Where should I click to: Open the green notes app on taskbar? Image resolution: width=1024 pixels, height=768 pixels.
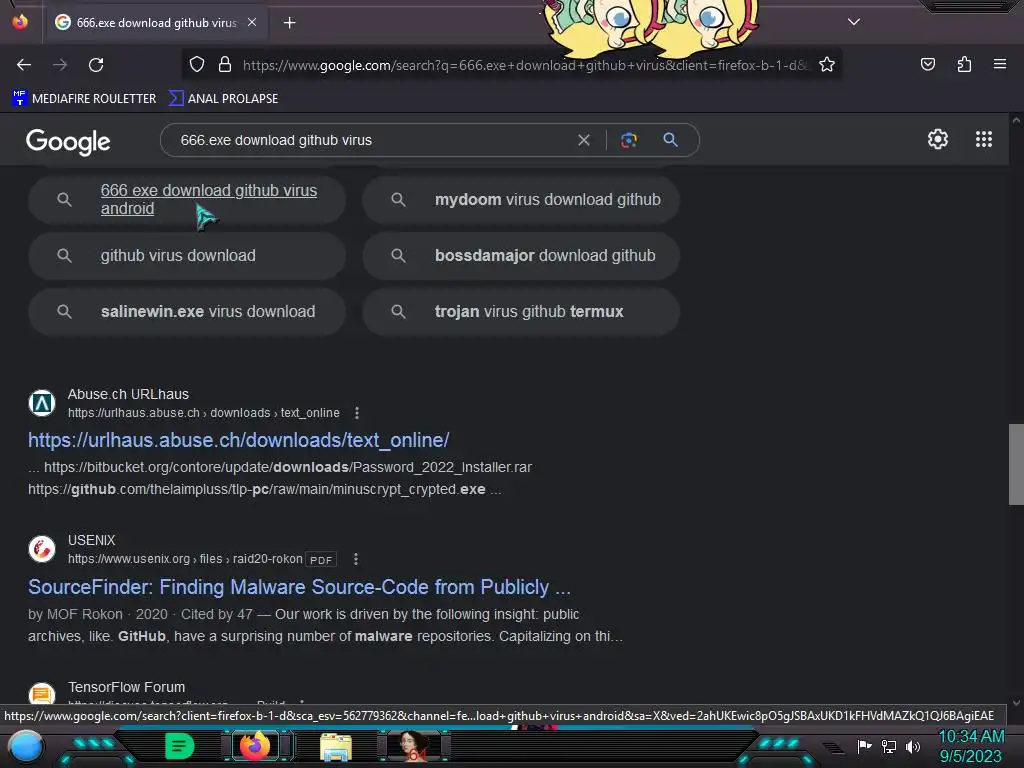pyautogui.click(x=180, y=746)
